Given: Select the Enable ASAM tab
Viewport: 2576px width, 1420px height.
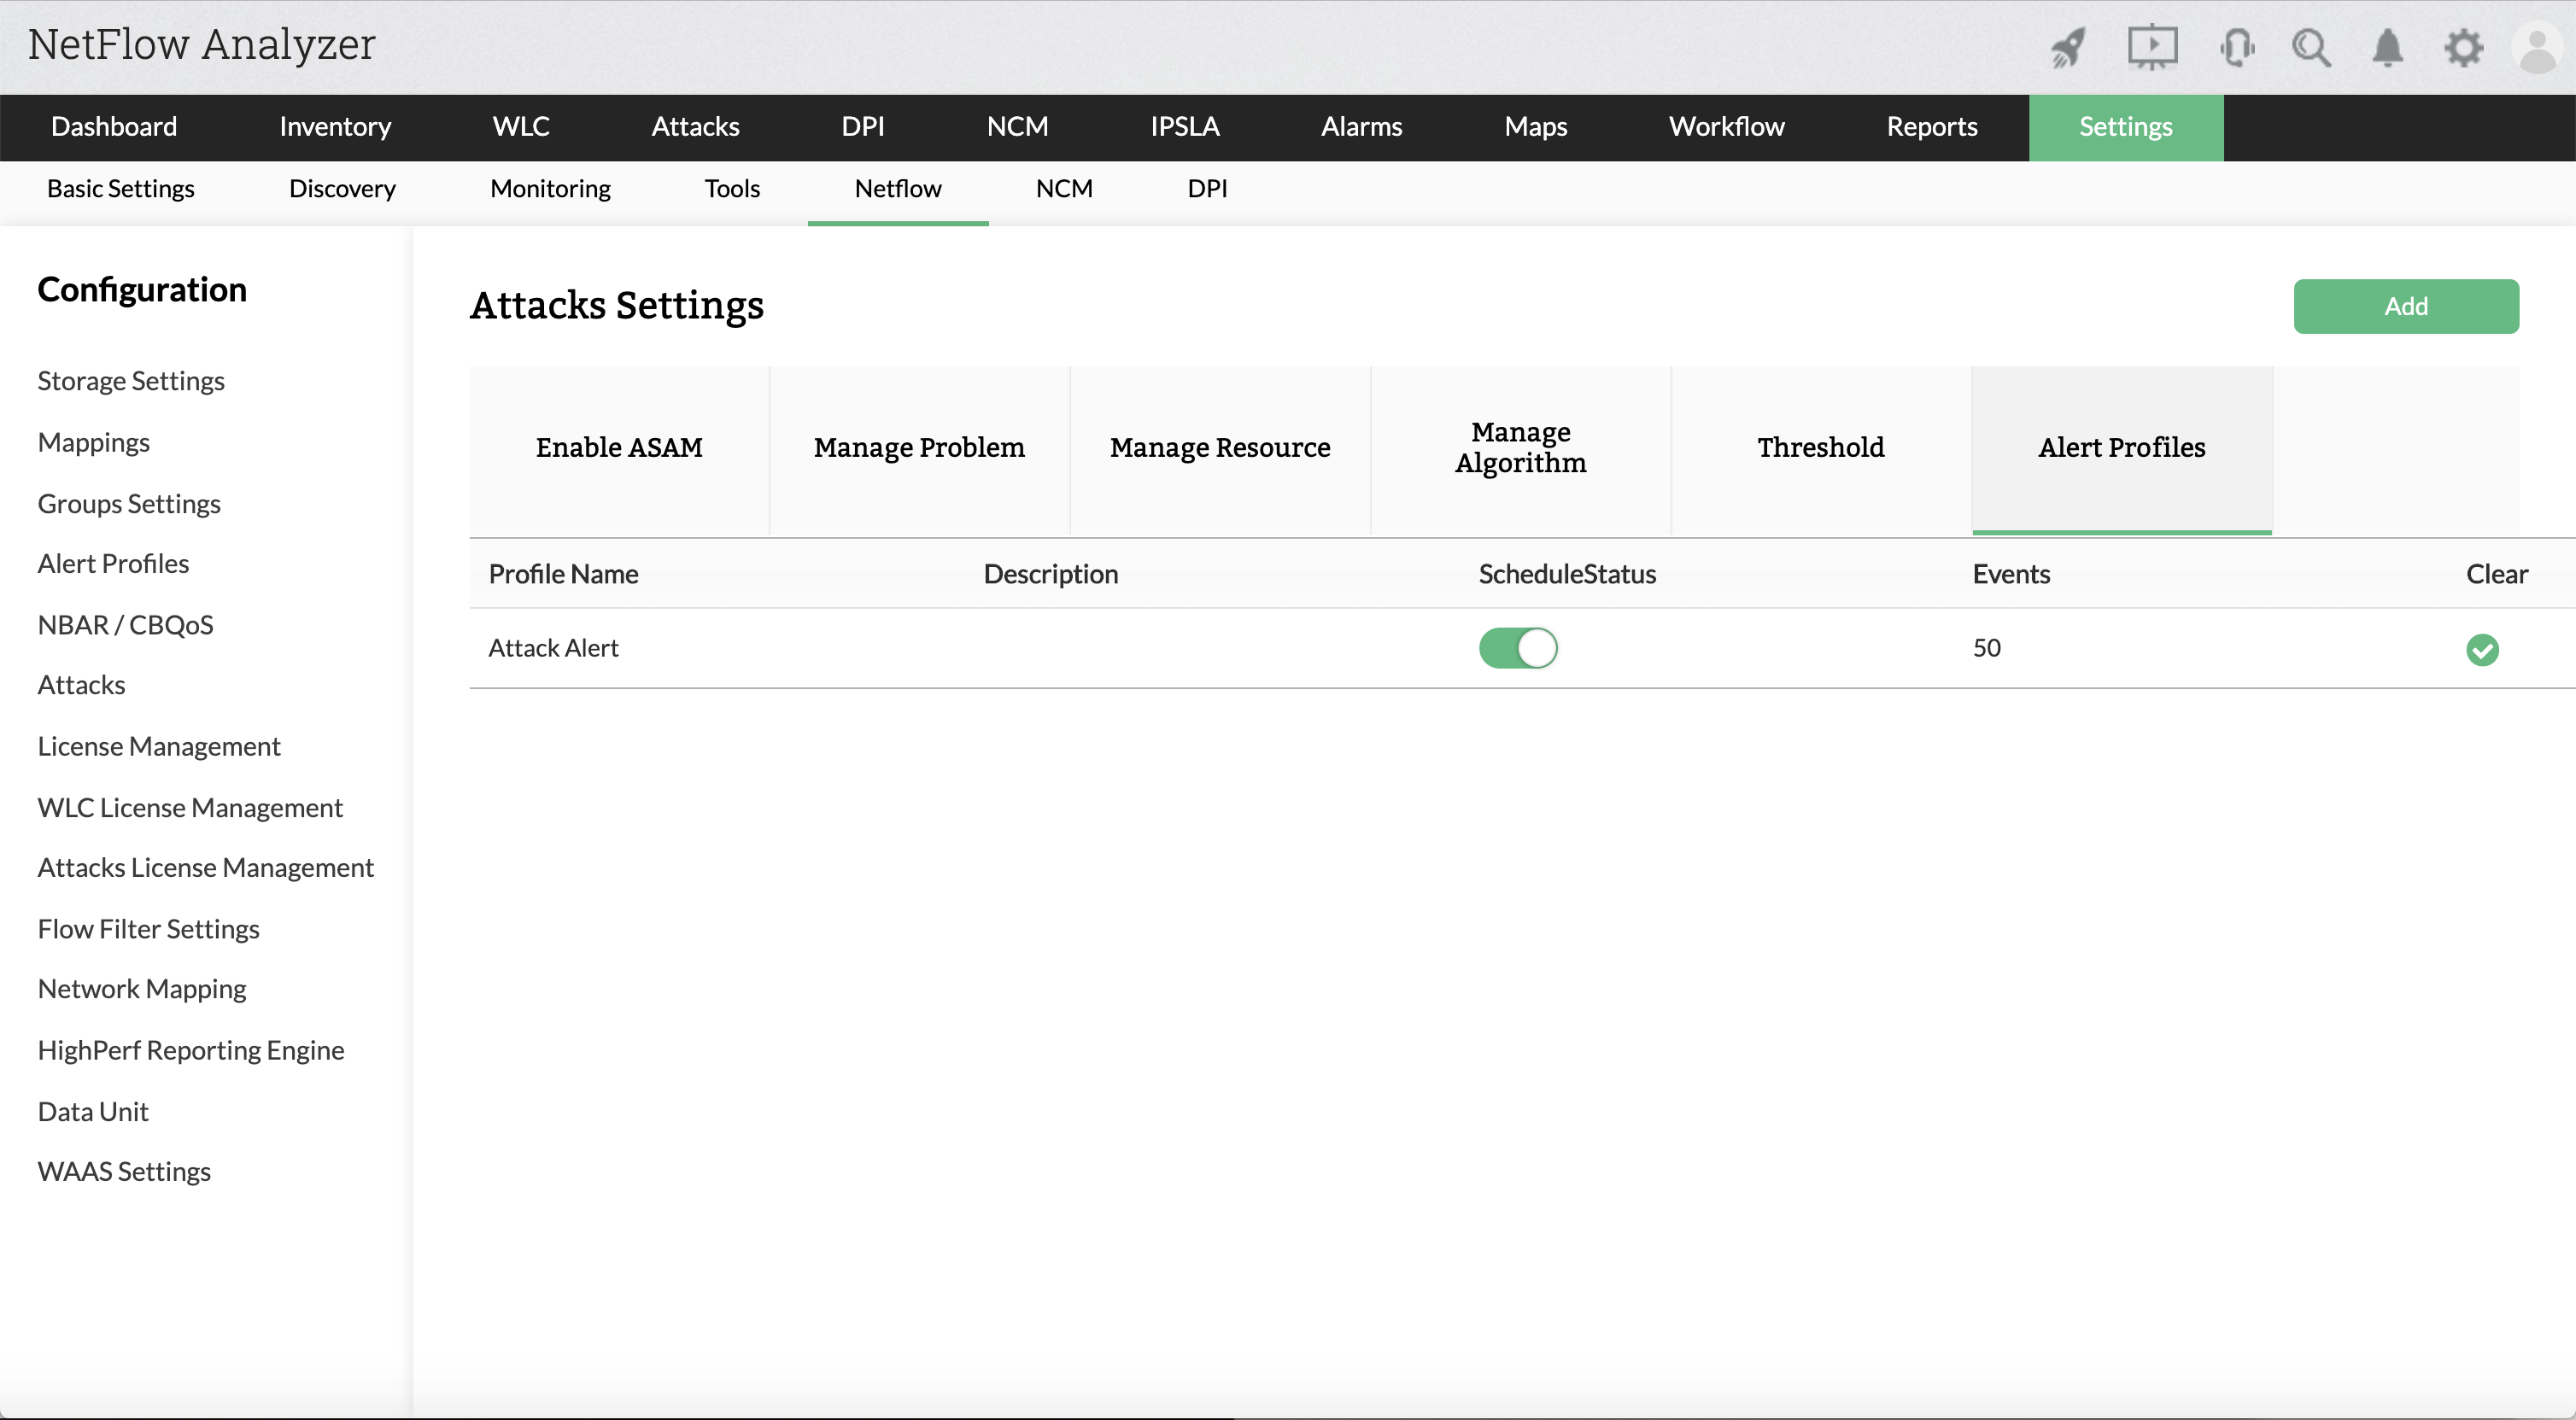Looking at the screenshot, I should click(x=619, y=448).
